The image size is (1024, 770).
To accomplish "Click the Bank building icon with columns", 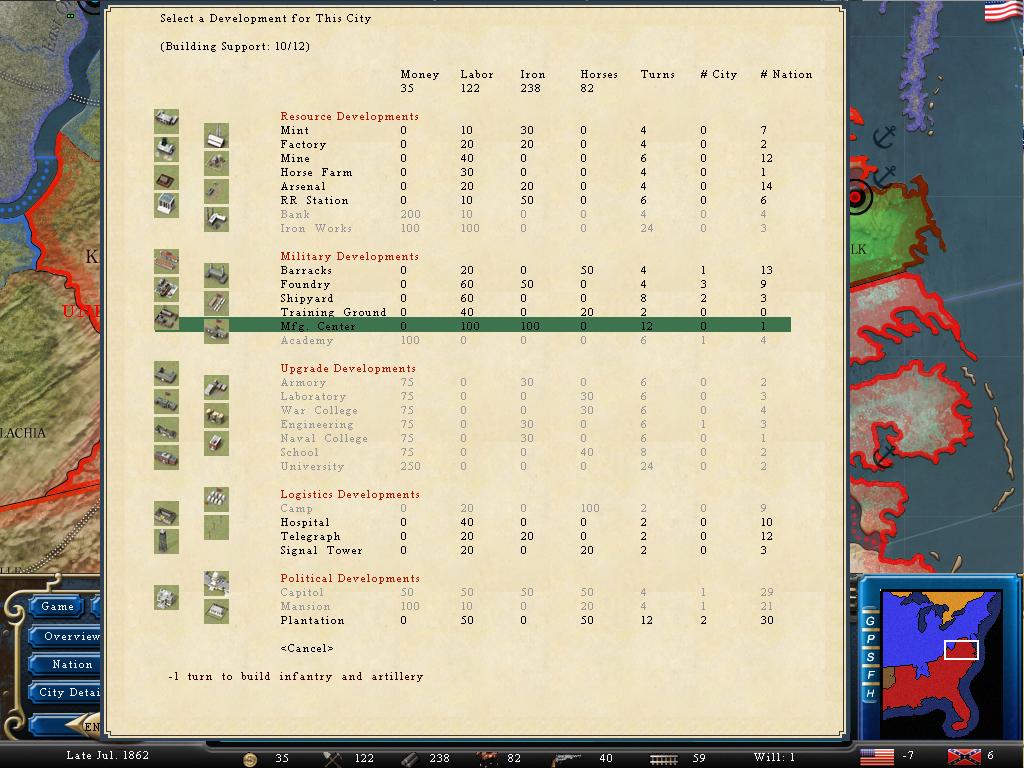I will 167,205.
